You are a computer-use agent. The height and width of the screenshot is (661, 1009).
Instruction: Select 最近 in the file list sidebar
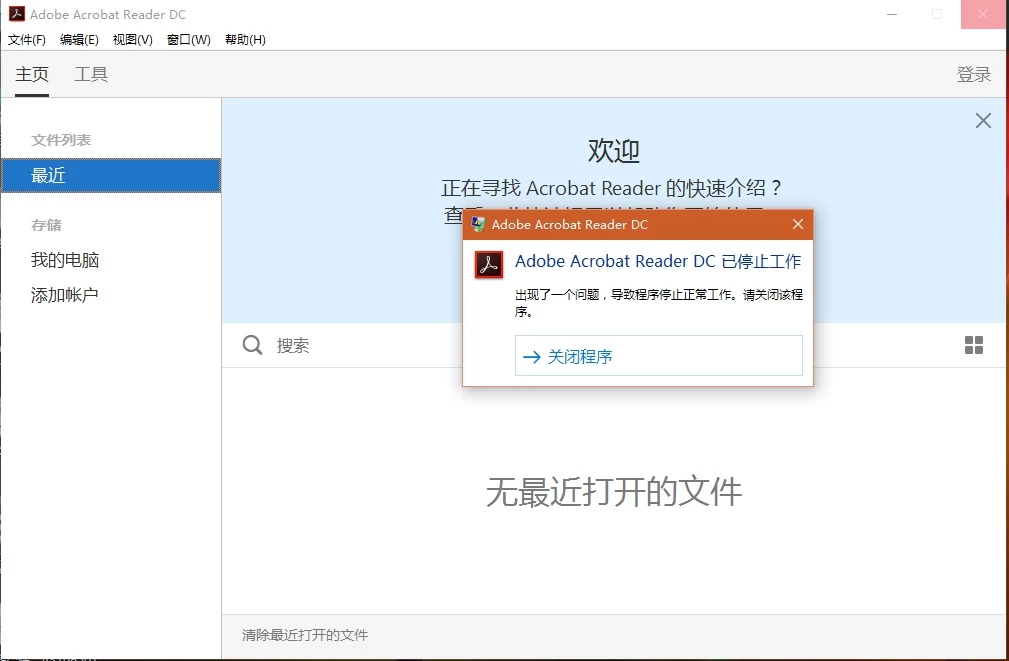[x=111, y=175]
